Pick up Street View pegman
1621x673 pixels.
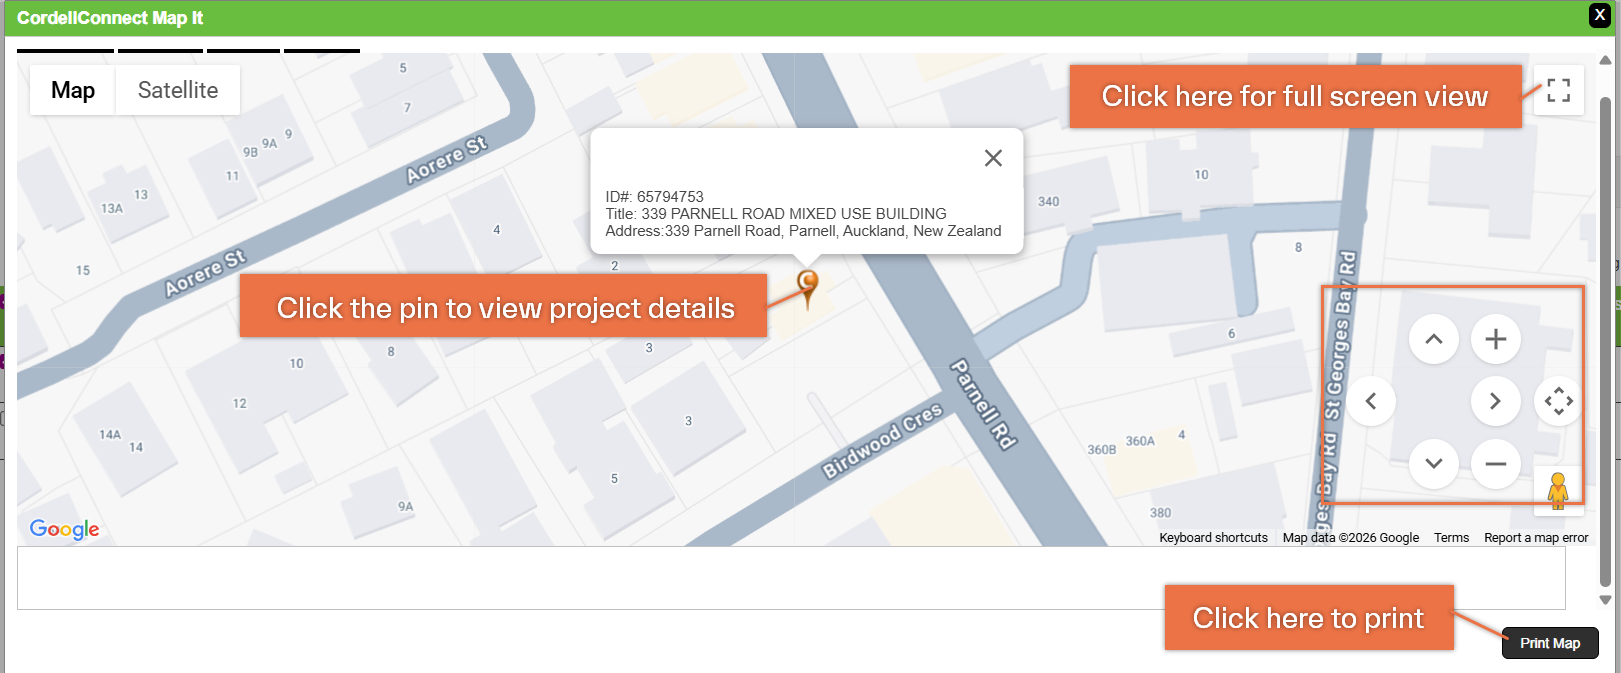point(1558,490)
